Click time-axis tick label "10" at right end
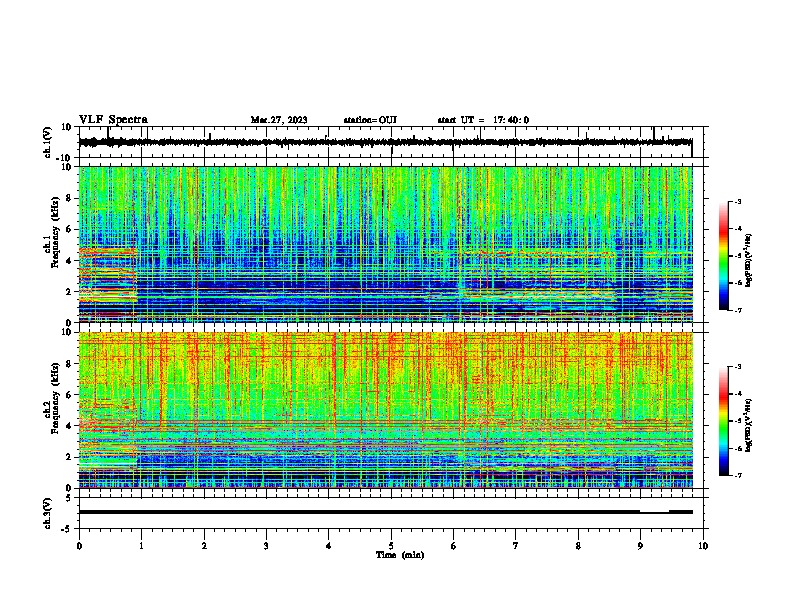 coord(703,546)
